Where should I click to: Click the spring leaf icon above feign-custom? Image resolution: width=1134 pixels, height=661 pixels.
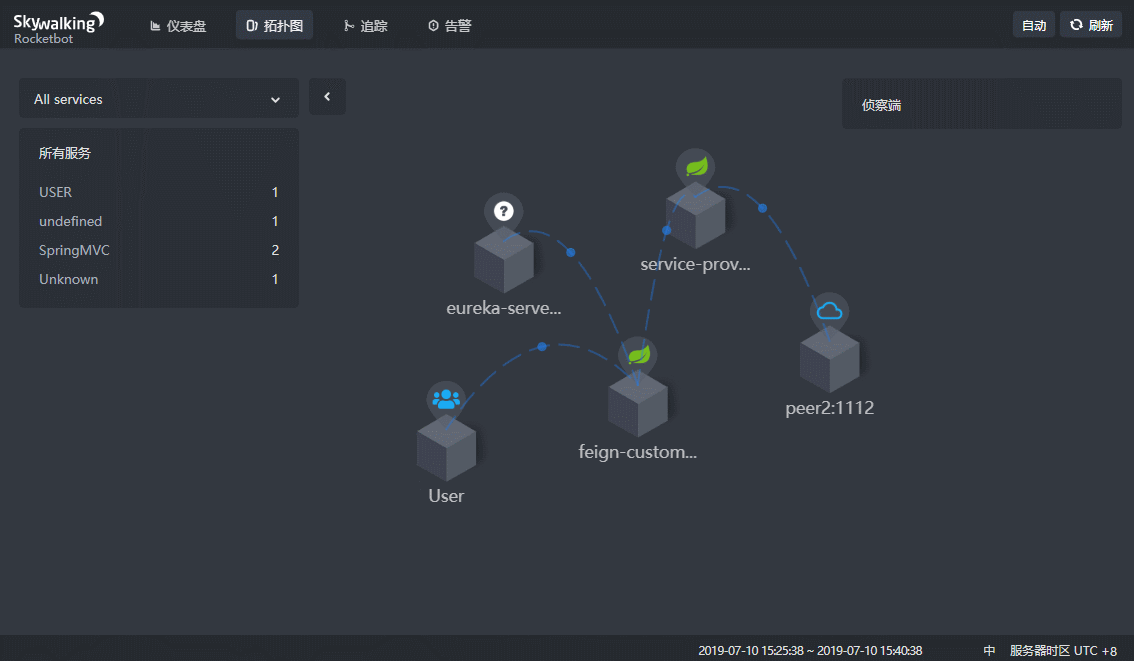pos(638,355)
